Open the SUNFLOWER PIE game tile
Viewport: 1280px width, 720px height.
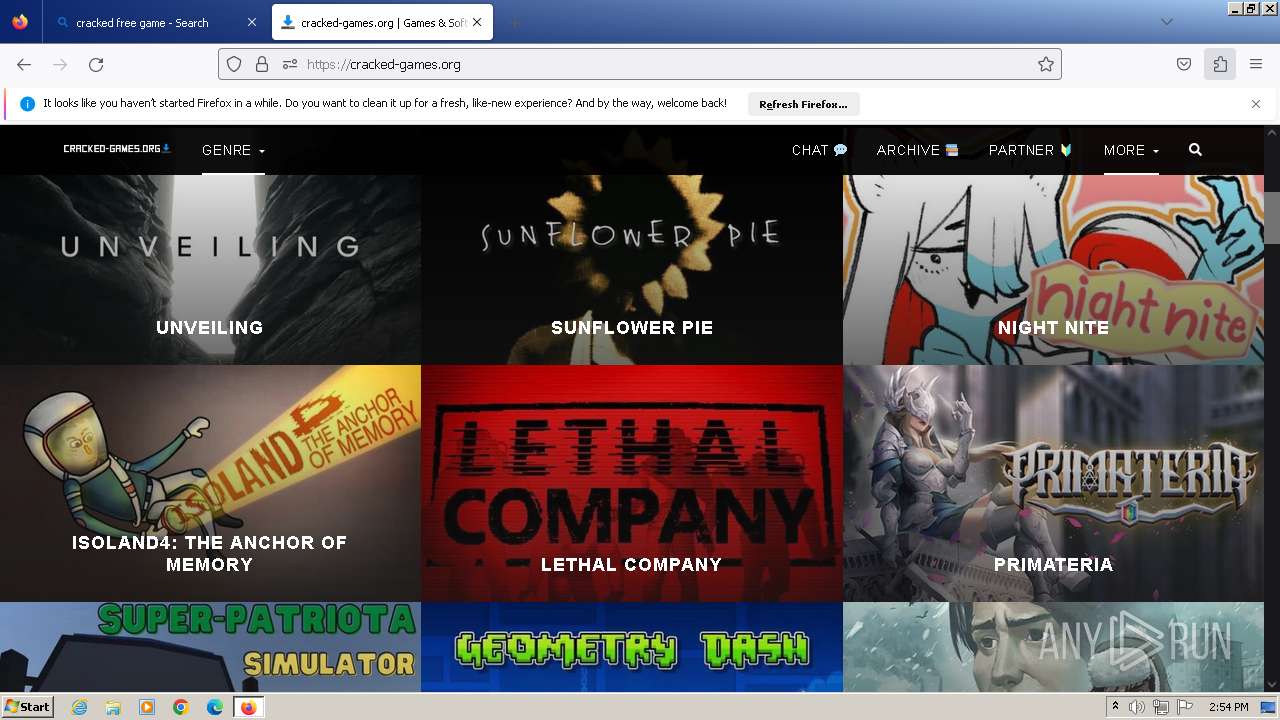point(632,270)
